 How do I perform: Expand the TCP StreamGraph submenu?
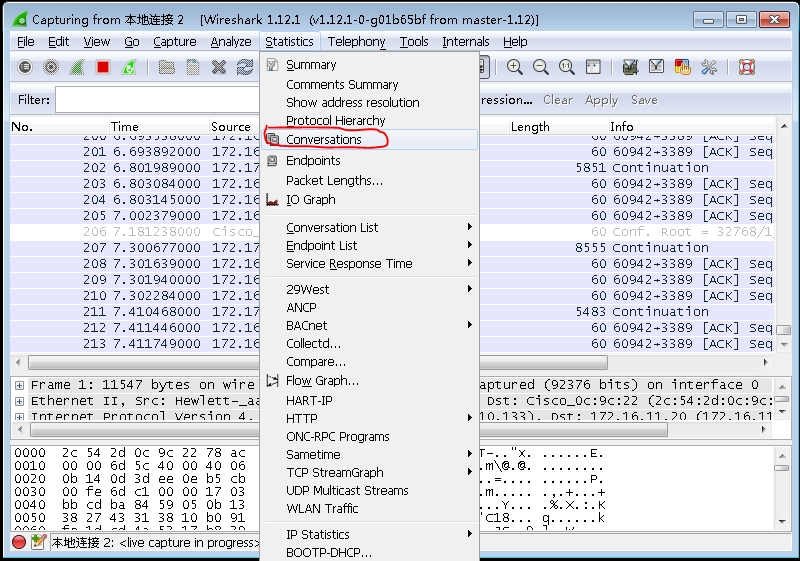tap(370, 473)
